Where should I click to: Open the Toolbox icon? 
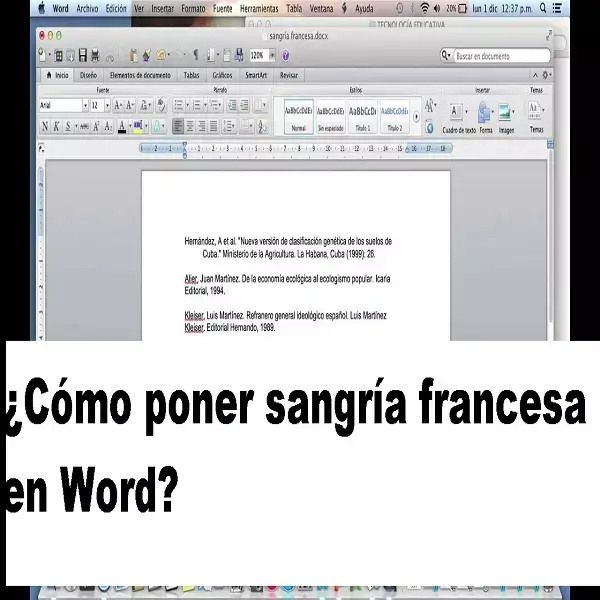[x=227, y=56]
